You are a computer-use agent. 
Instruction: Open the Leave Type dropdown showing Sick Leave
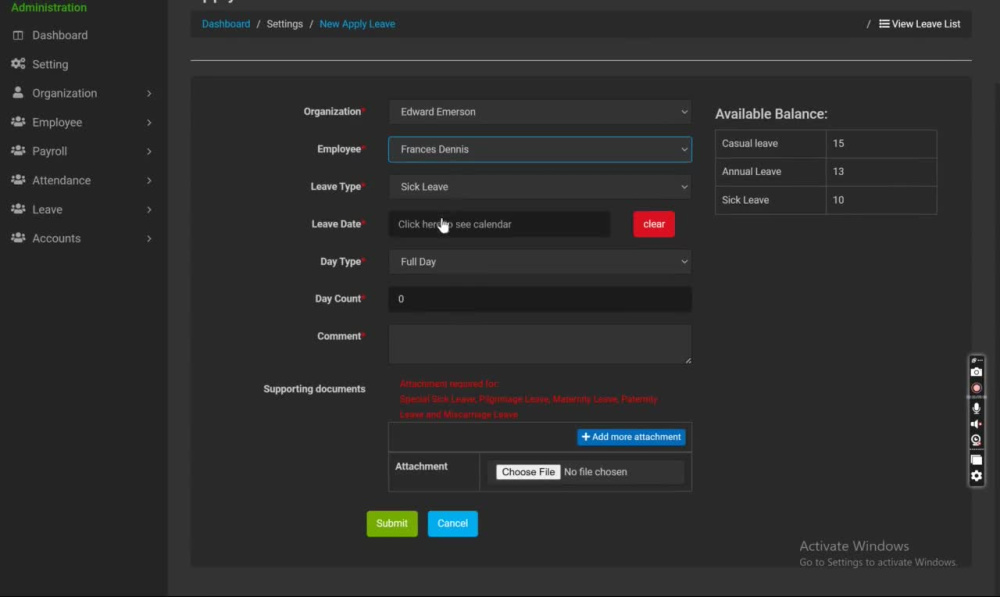(x=540, y=187)
